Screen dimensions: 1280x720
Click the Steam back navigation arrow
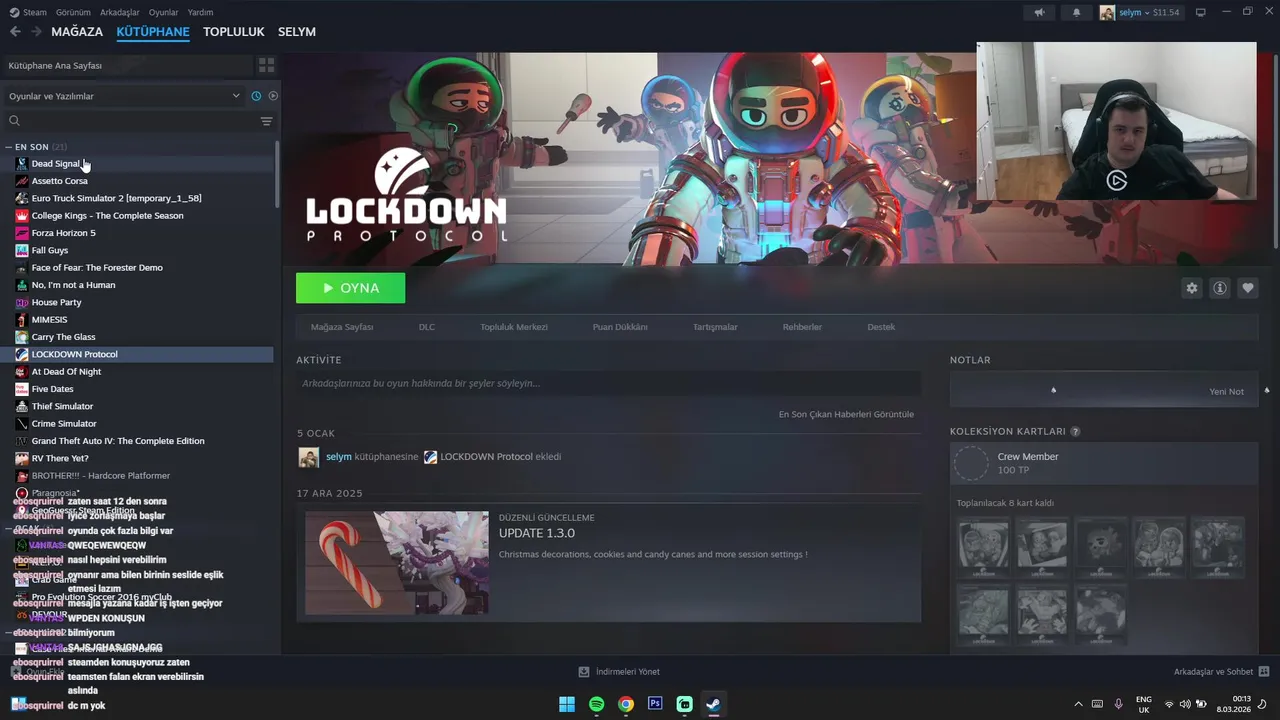[15, 32]
